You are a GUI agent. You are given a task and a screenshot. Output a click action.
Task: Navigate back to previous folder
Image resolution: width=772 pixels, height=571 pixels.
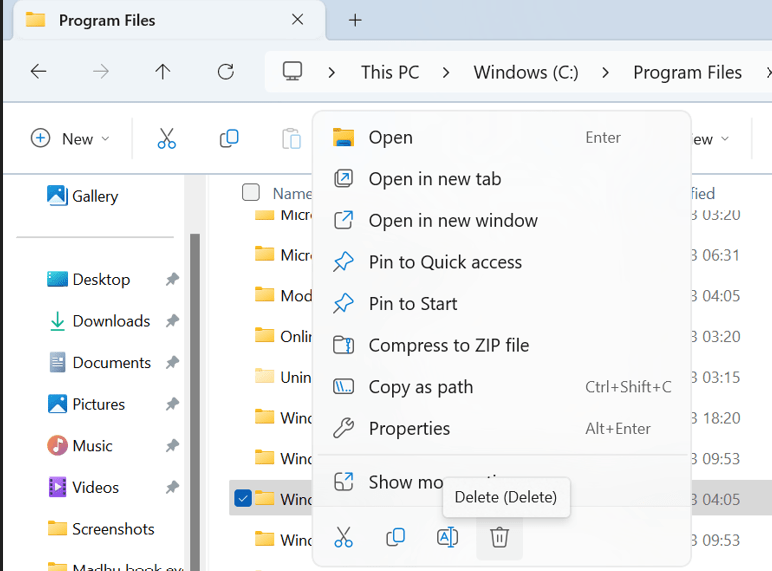pos(38,71)
